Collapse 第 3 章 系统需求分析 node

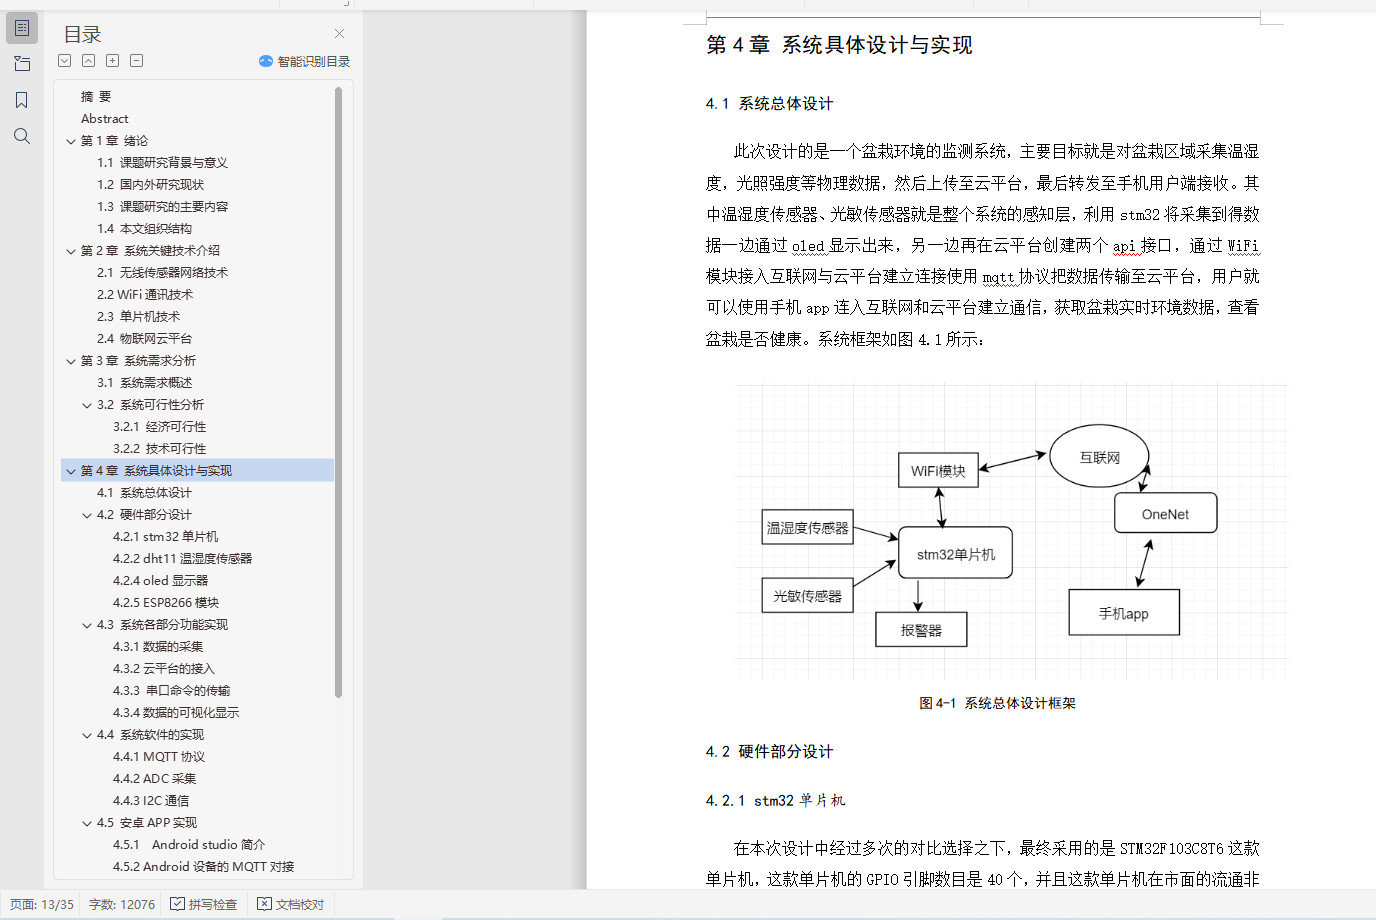pos(71,361)
